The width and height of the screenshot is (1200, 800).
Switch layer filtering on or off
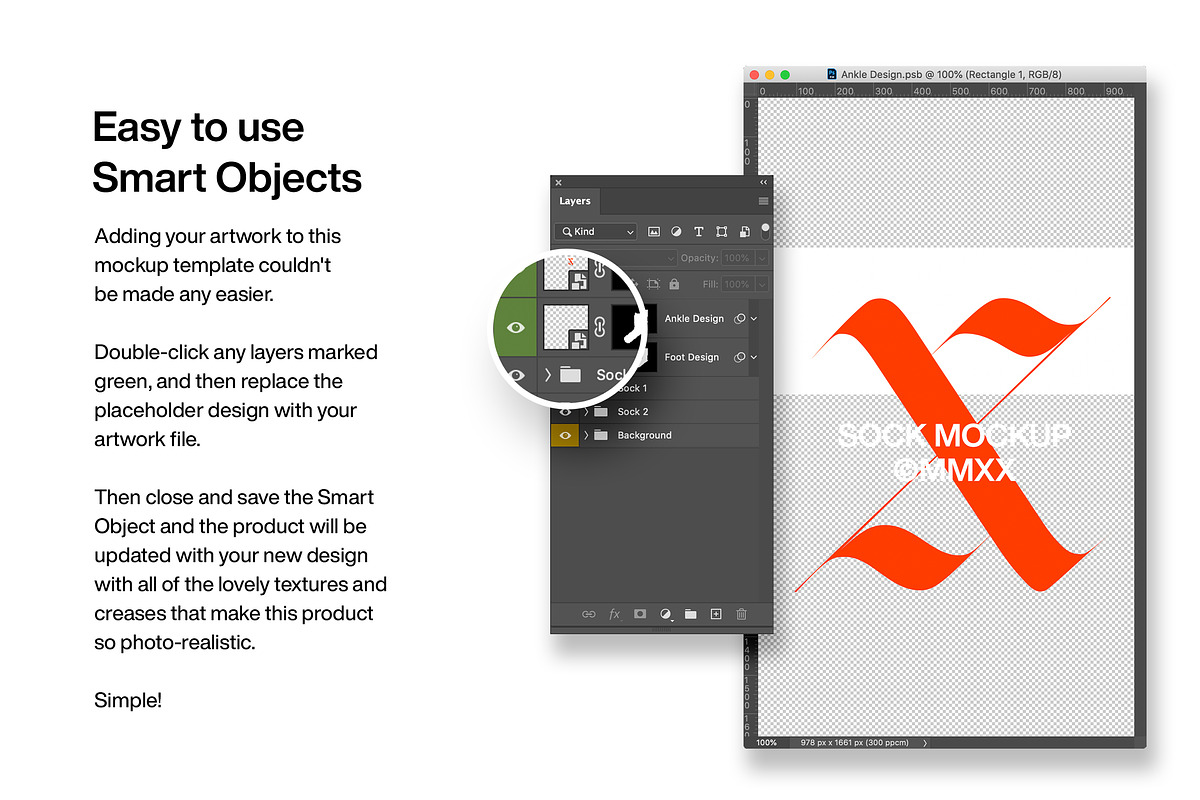pos(765,230)
